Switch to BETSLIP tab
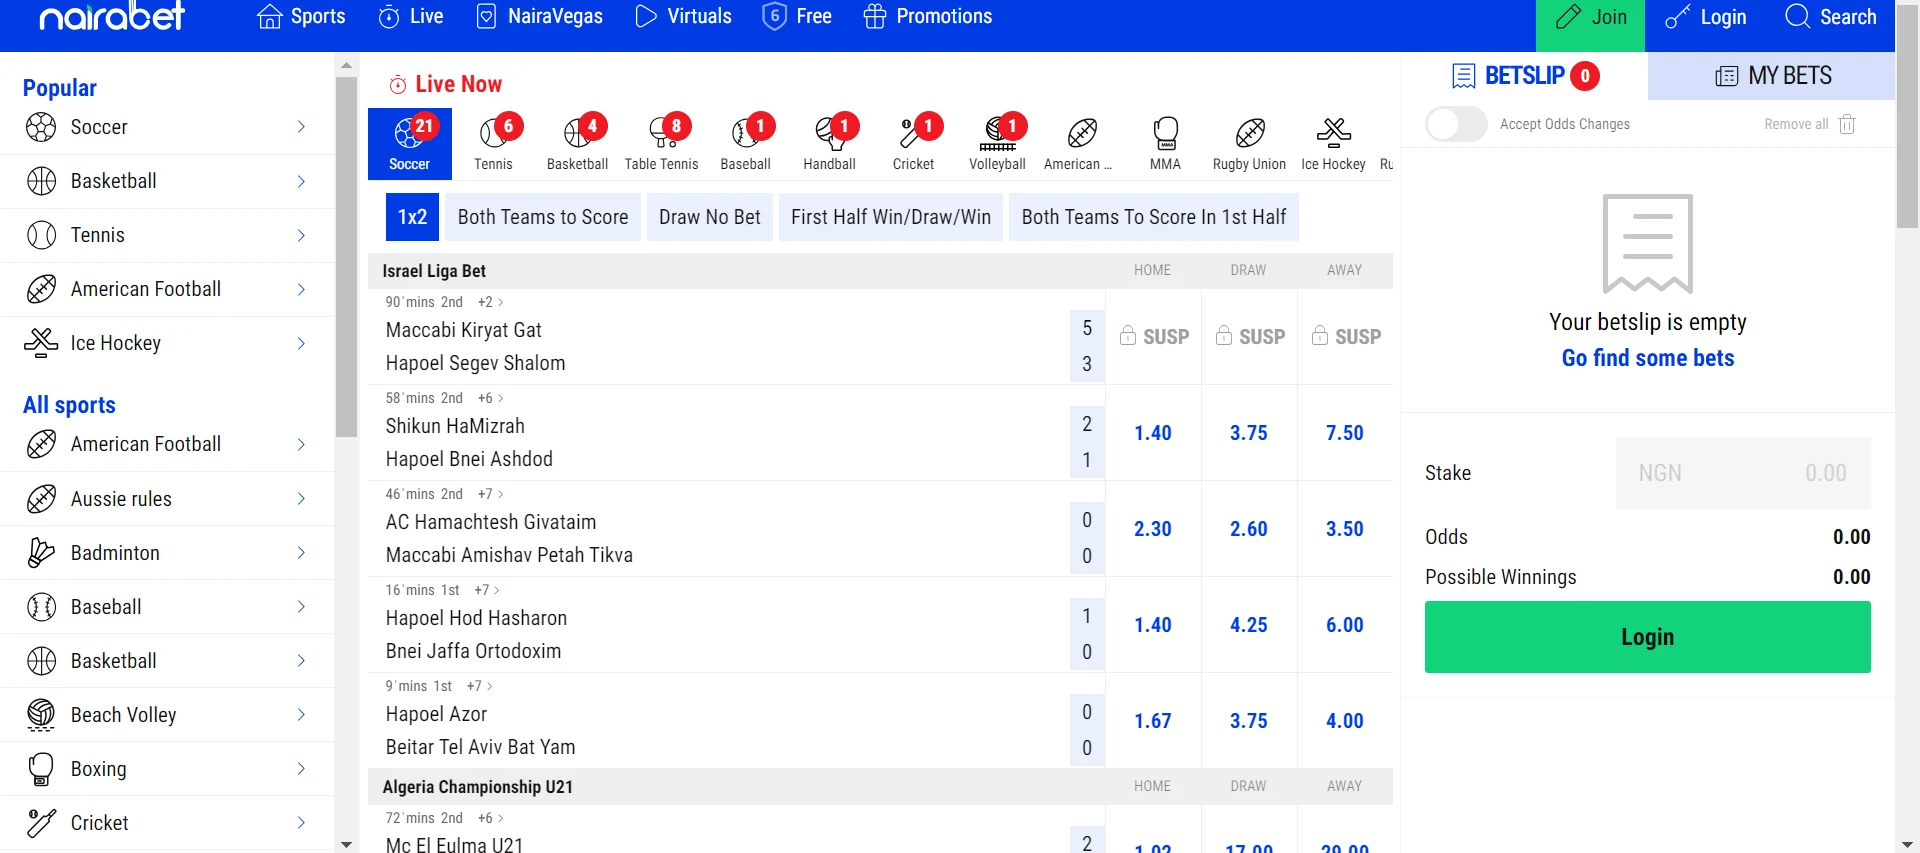Screen dimensions: 1920x853 point(1524,76)
